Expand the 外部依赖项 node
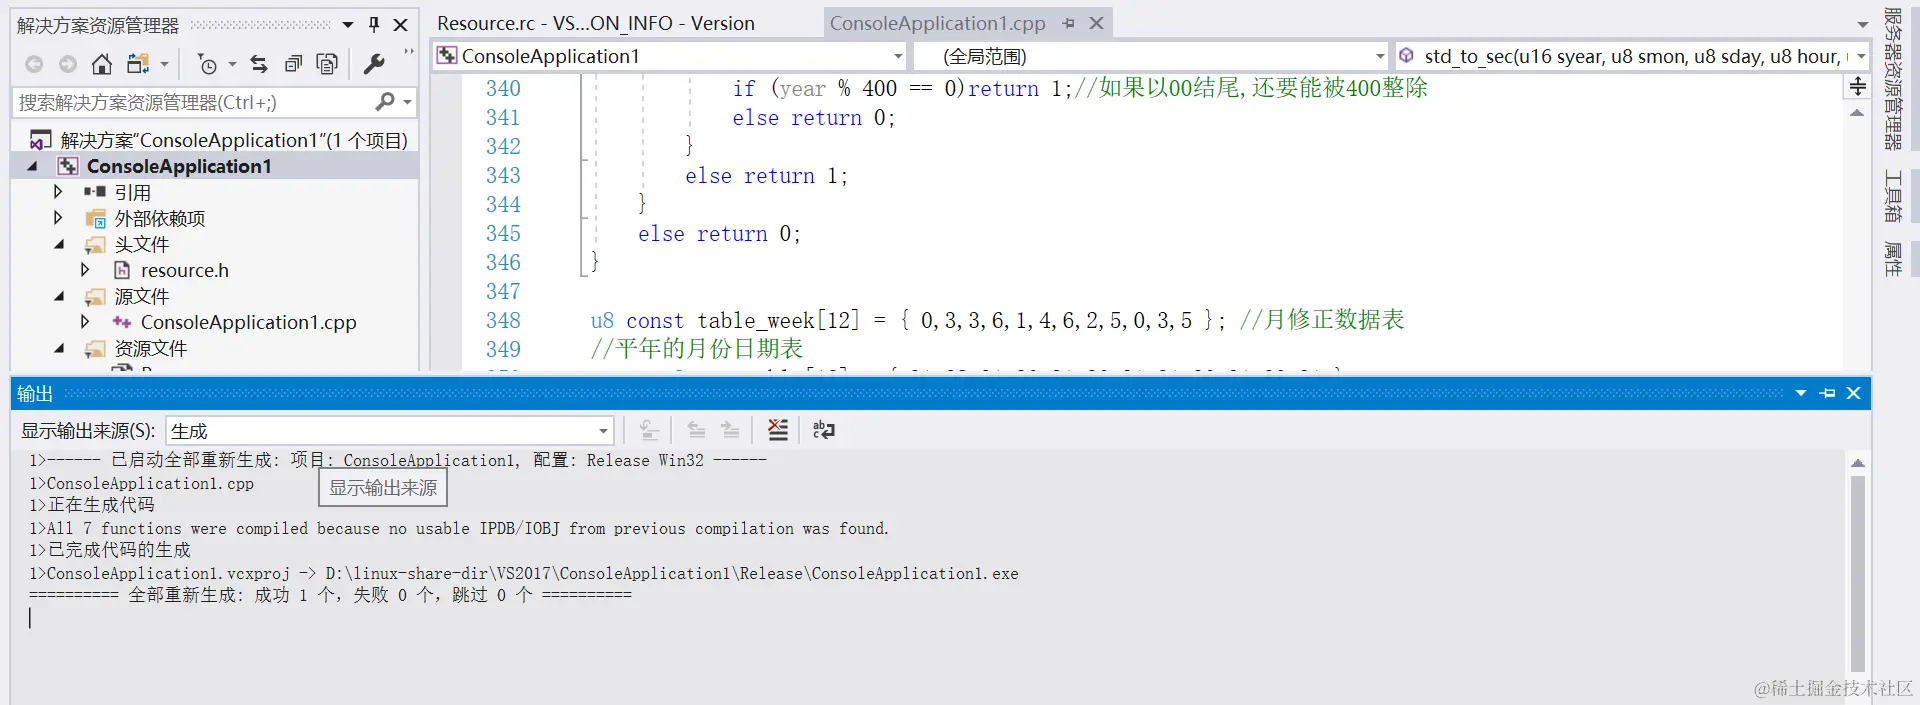Viewport: 1920px width, 705px height. click(58, 217)
